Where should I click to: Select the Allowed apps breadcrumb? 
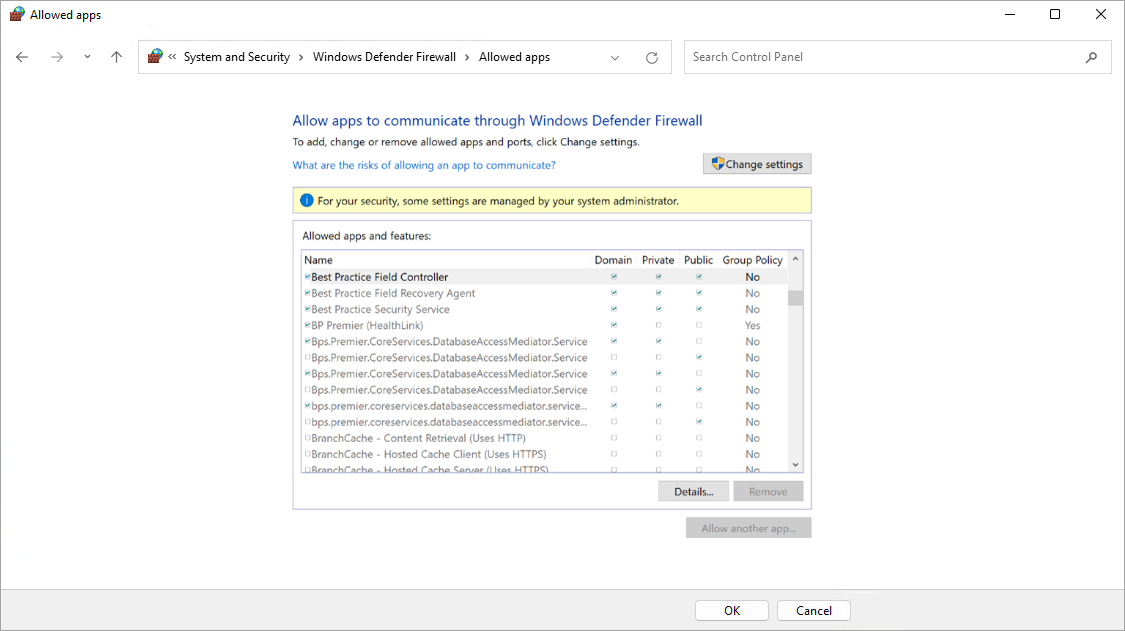(x=514, y=57)
